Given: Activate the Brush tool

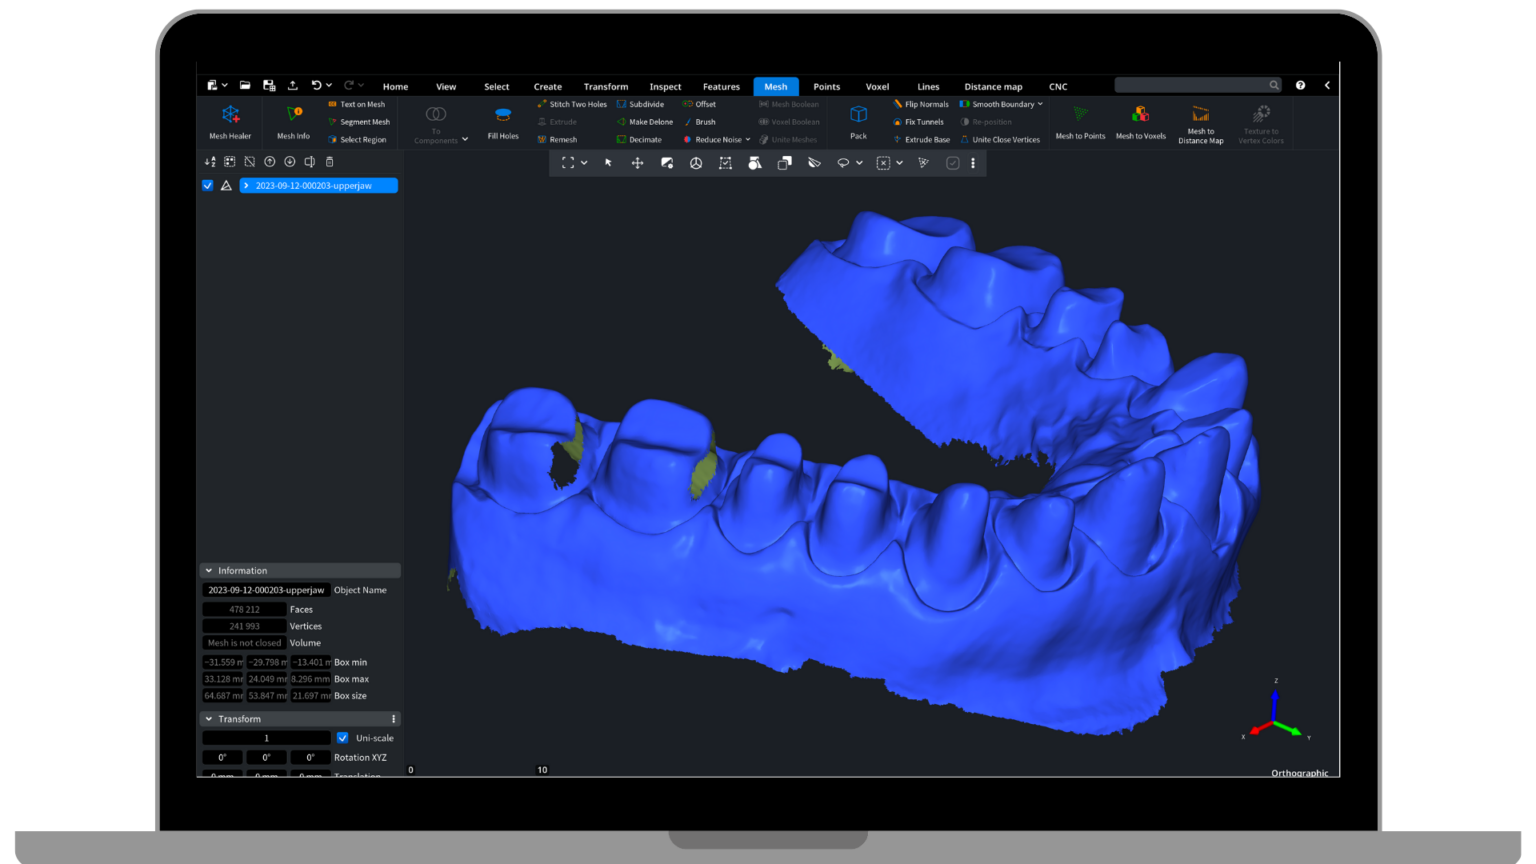Looking at the screenshot, I should pos(703,121).
